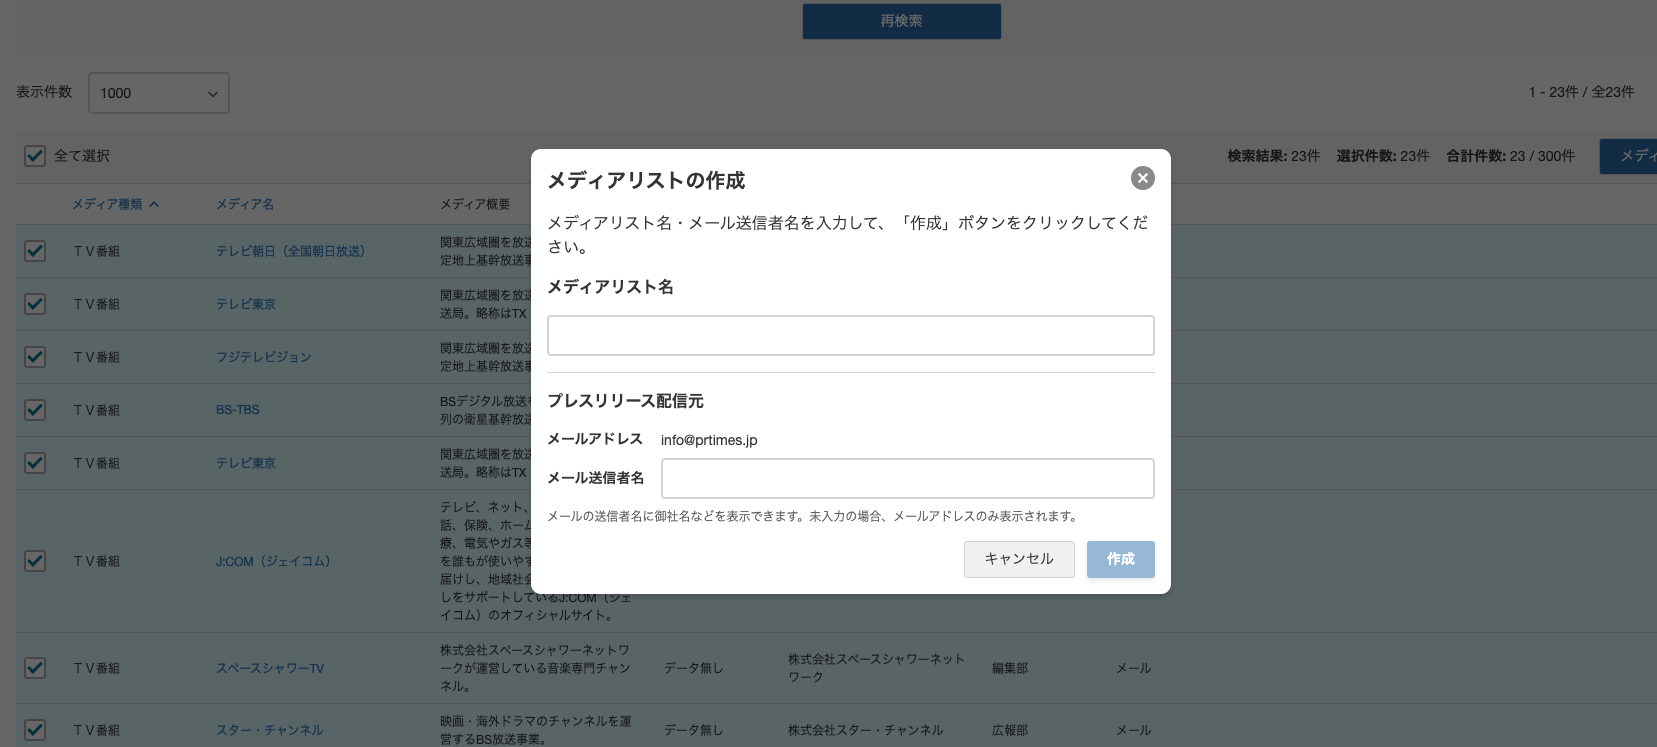The image size is (1657, 747).
Task: Click the info@prtimes.jp address text
Action: coord(709,440)
